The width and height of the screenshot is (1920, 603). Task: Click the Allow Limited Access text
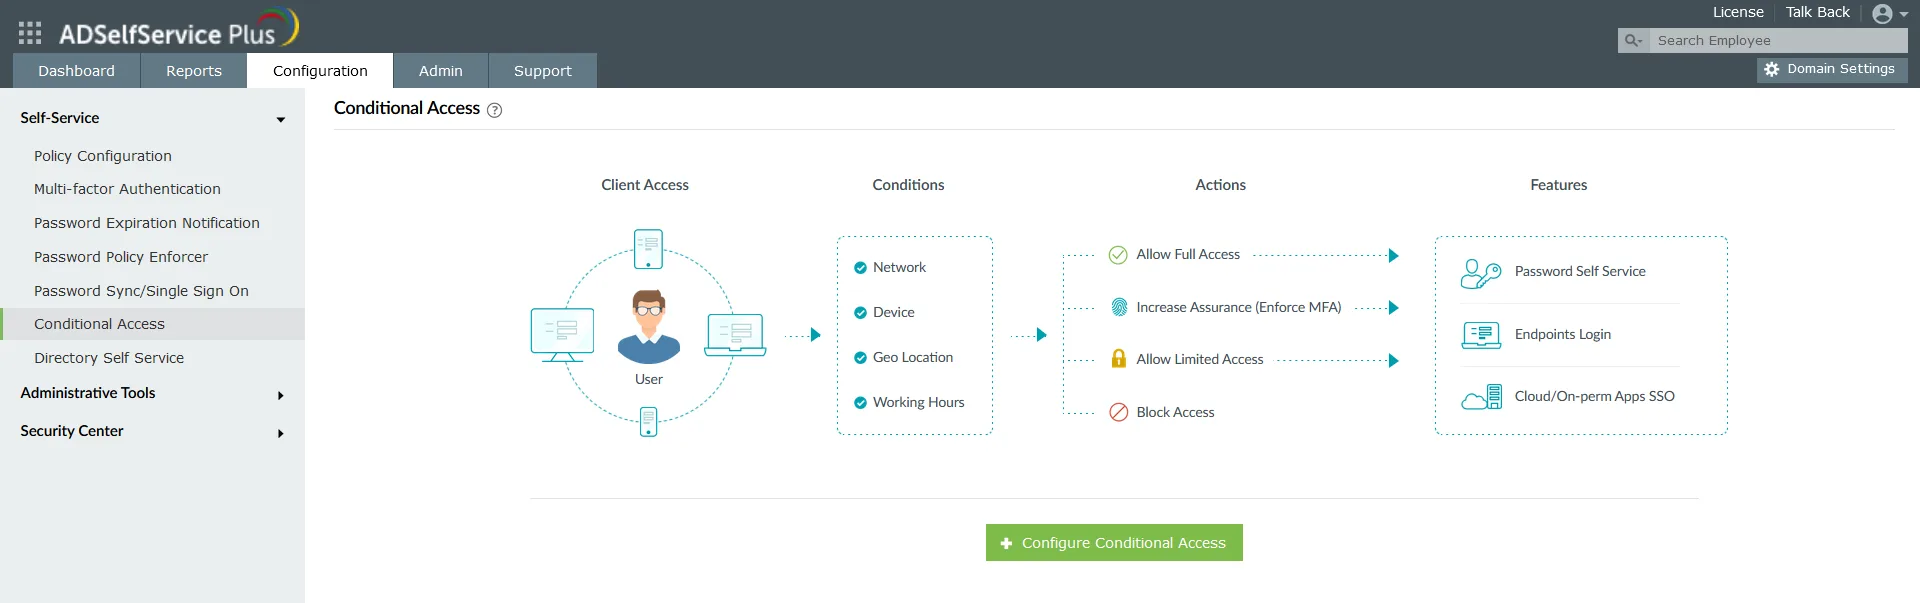pos(1200,359)
